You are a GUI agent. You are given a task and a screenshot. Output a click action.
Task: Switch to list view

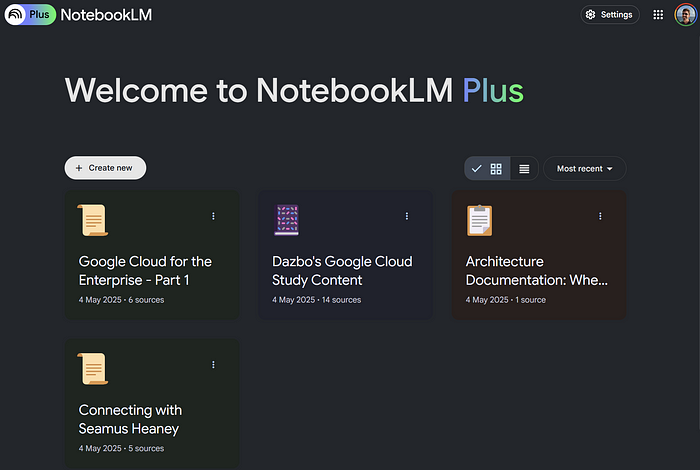[x=524, y=169]
